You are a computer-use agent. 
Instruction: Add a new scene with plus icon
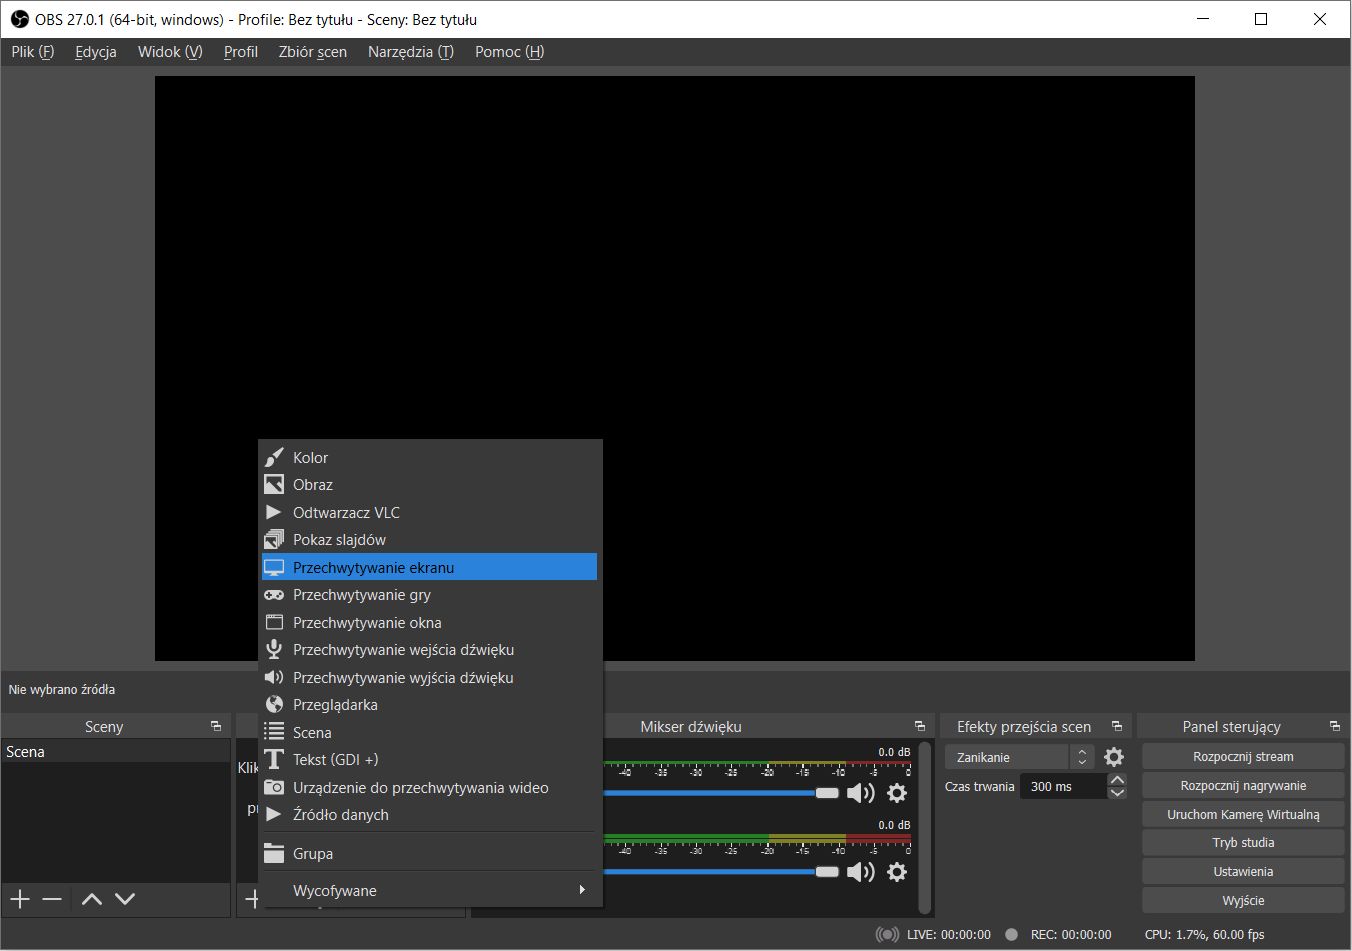point(20,899)
